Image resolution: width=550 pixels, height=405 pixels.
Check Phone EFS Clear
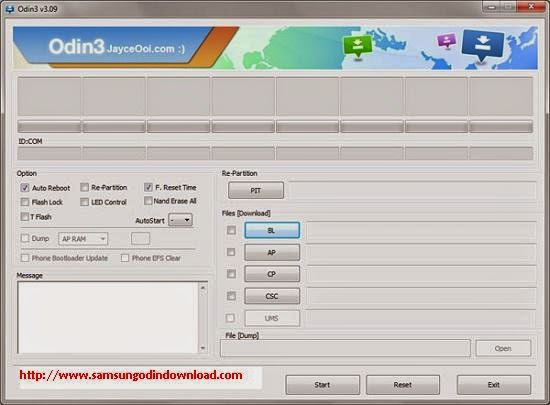(125, 258)
